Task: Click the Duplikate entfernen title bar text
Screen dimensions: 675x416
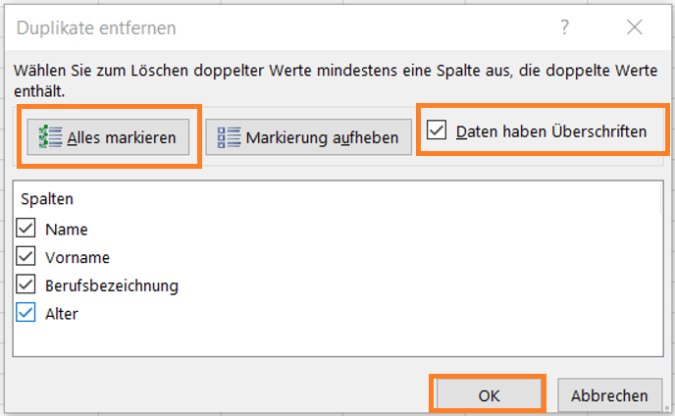Action: coord(96,28)
